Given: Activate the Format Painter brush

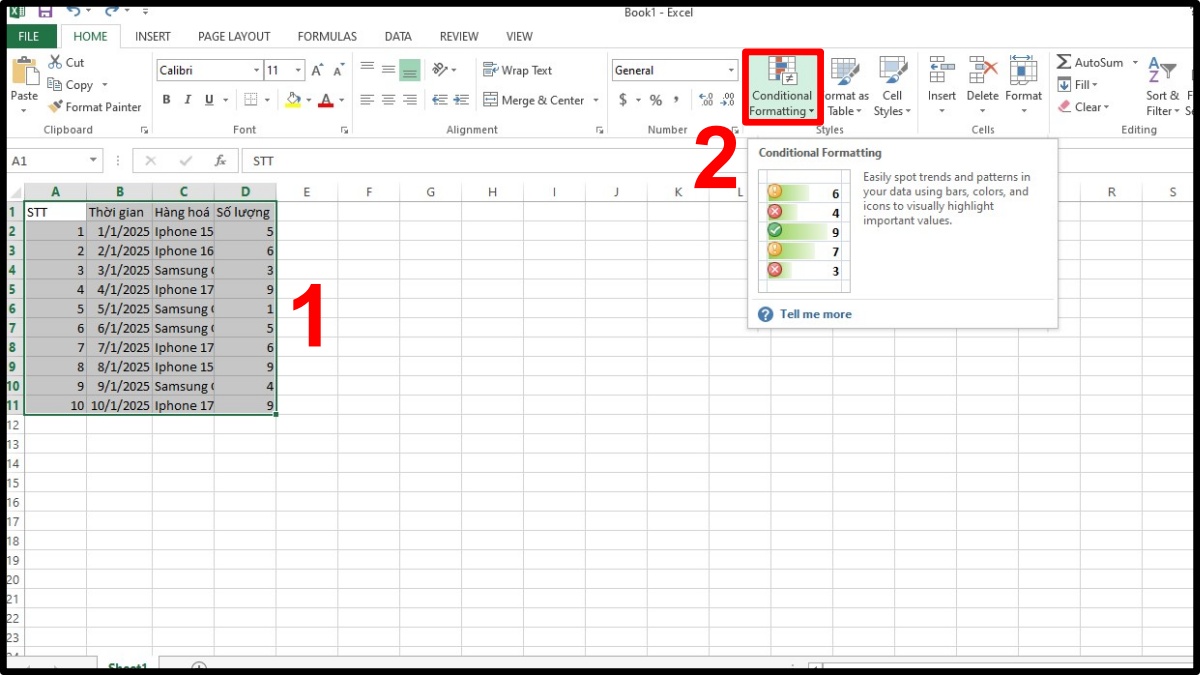Looking at the screenshot, I should (x=95, y=107).
